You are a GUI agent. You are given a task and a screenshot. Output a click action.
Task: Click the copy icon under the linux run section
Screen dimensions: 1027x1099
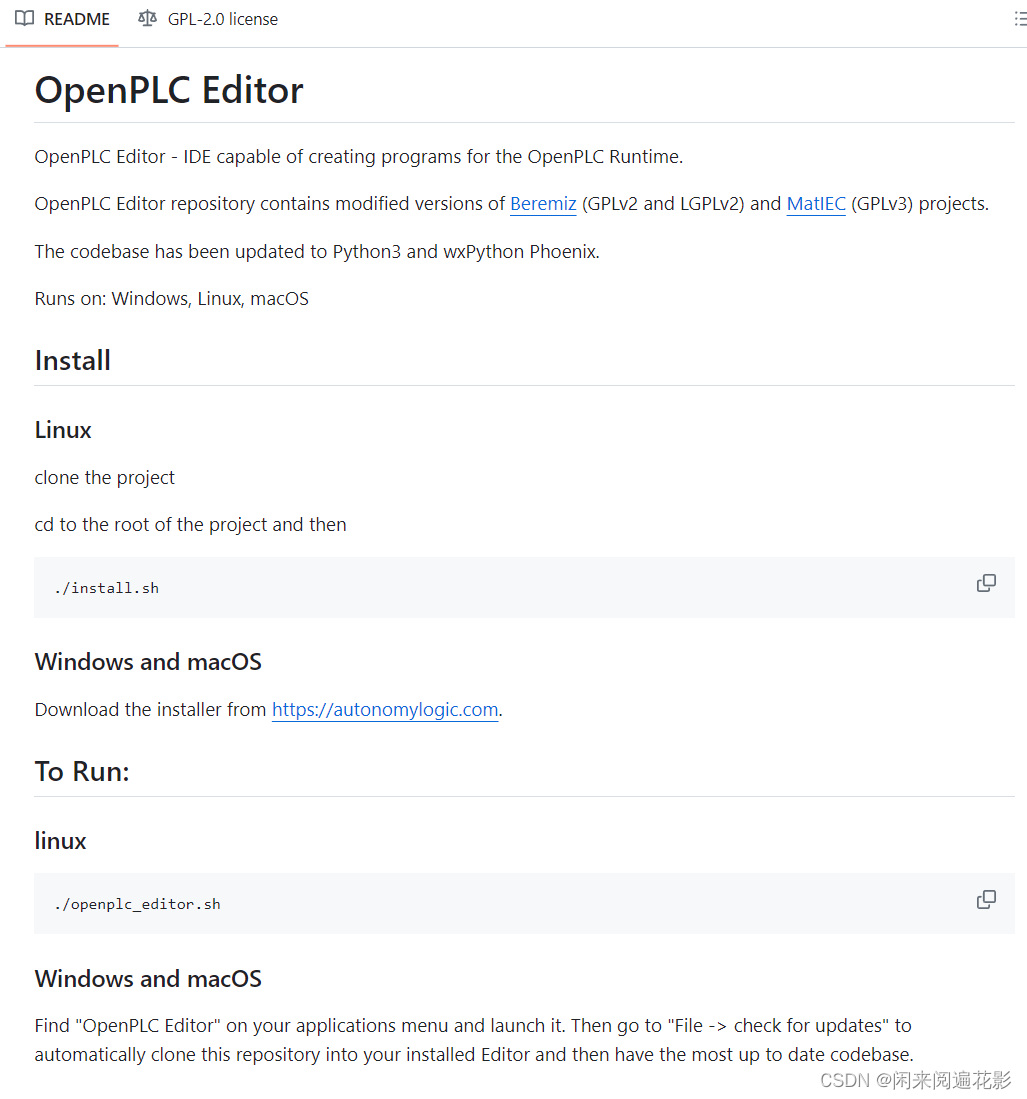pyautogui.click(x=986, y=899)
